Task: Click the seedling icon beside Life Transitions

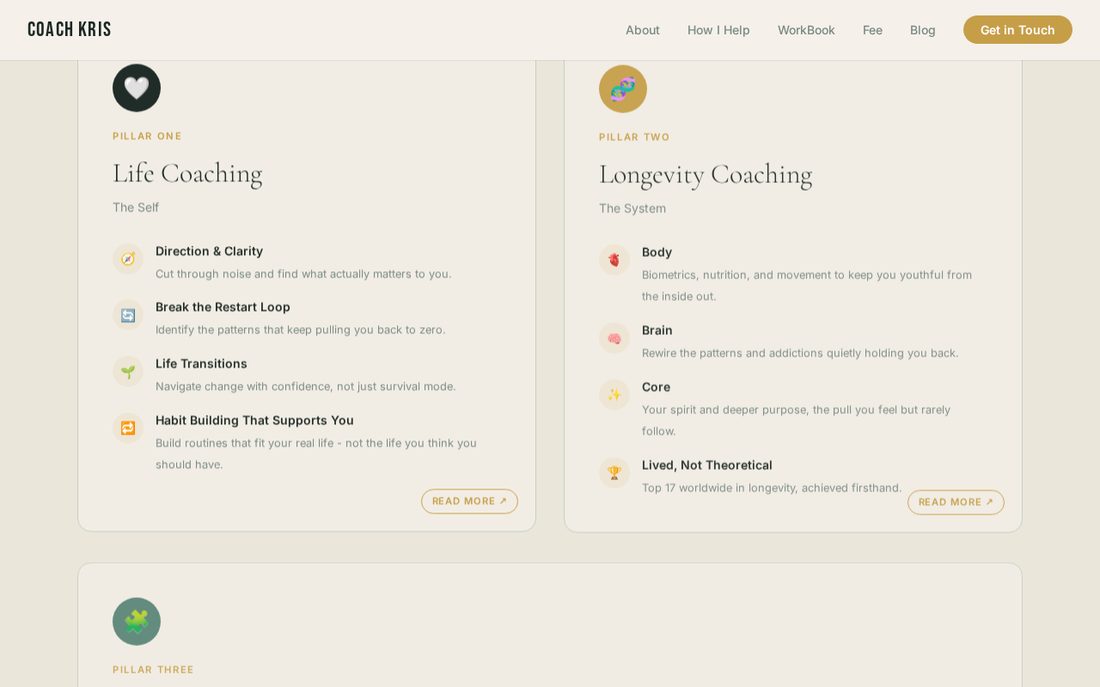Action: click(128, 372)
